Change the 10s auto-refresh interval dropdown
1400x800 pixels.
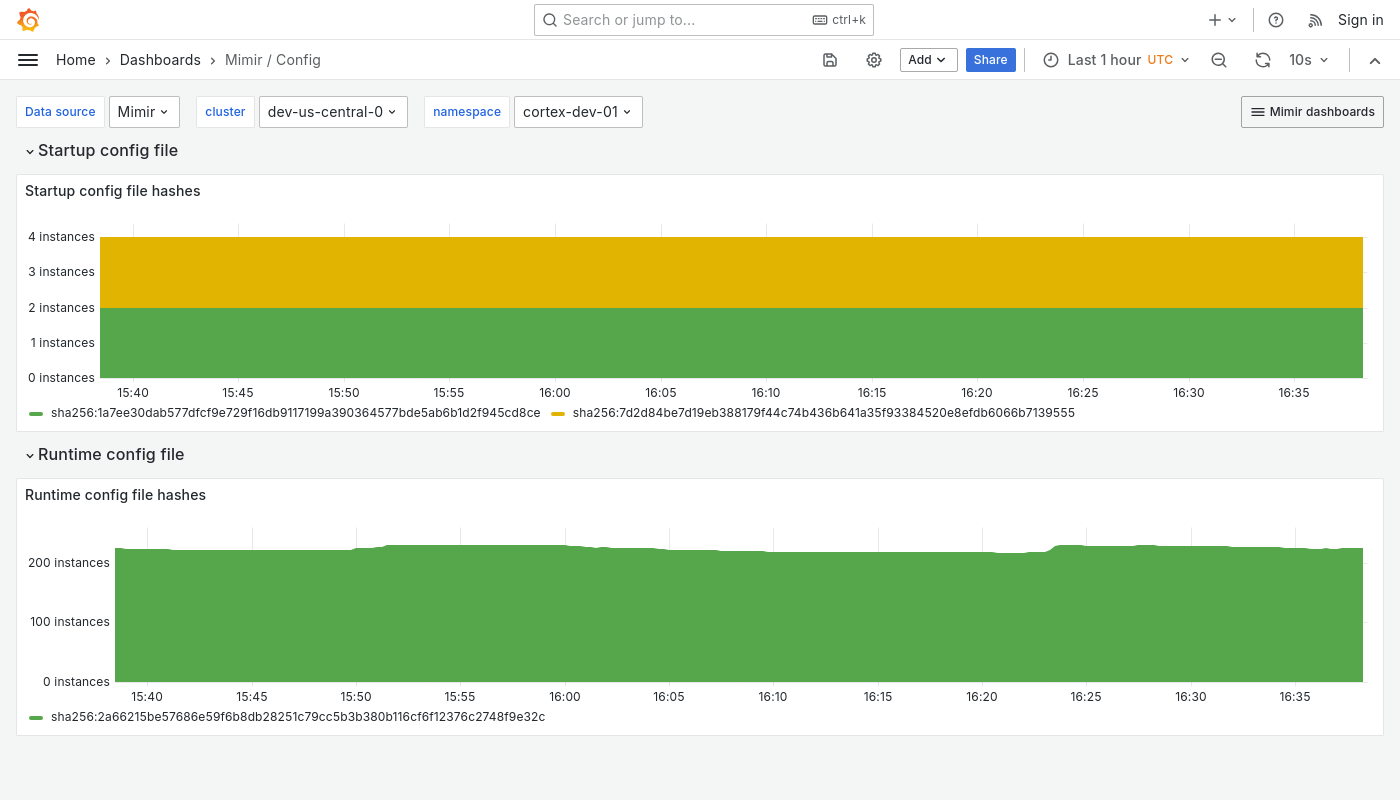(x=1307, y=60)
